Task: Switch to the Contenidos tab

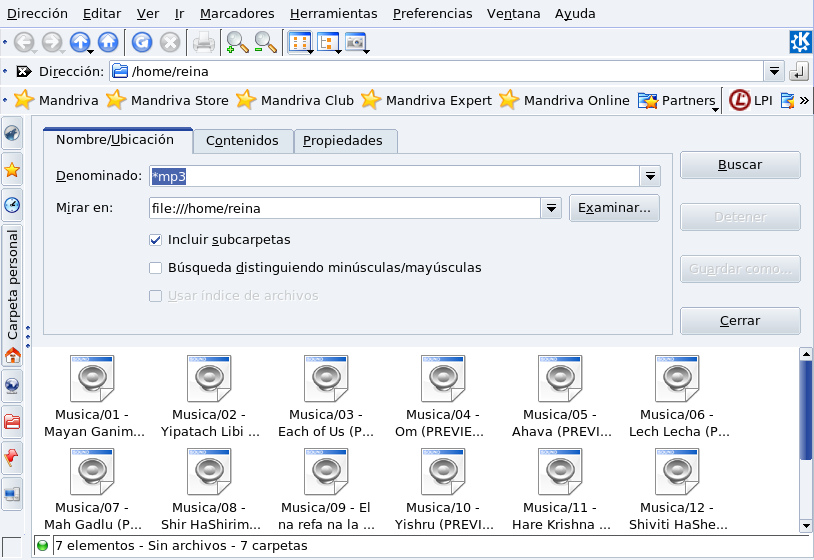Action: (x=242, y=141)
